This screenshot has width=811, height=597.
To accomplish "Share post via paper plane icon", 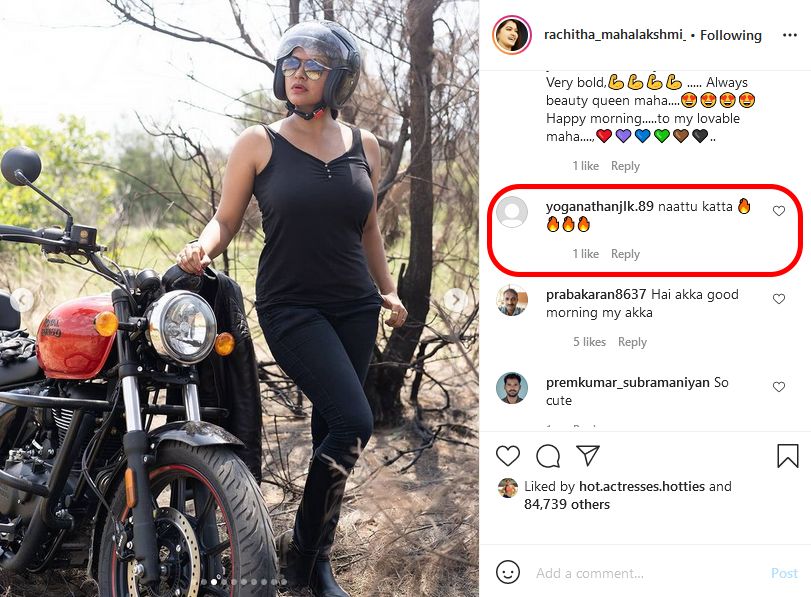I will point(588,457).
